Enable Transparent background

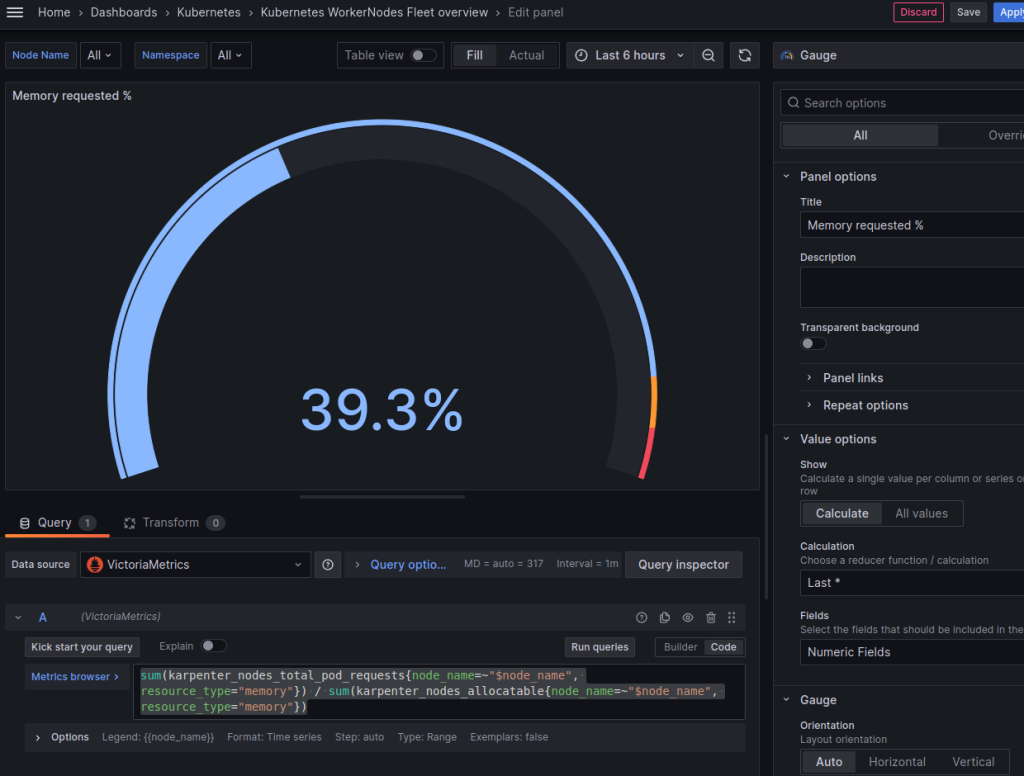point(813,343)
